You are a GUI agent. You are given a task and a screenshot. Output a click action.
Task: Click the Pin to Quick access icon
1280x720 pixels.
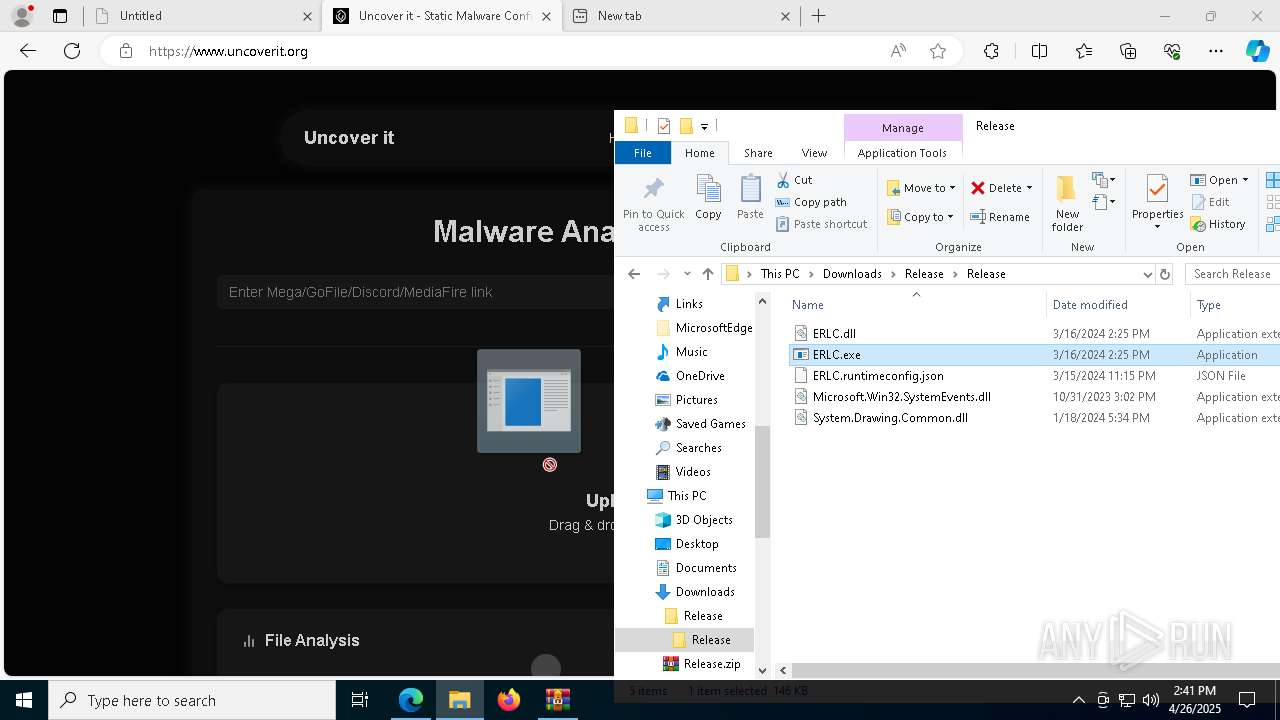click(x=653, y=189)
